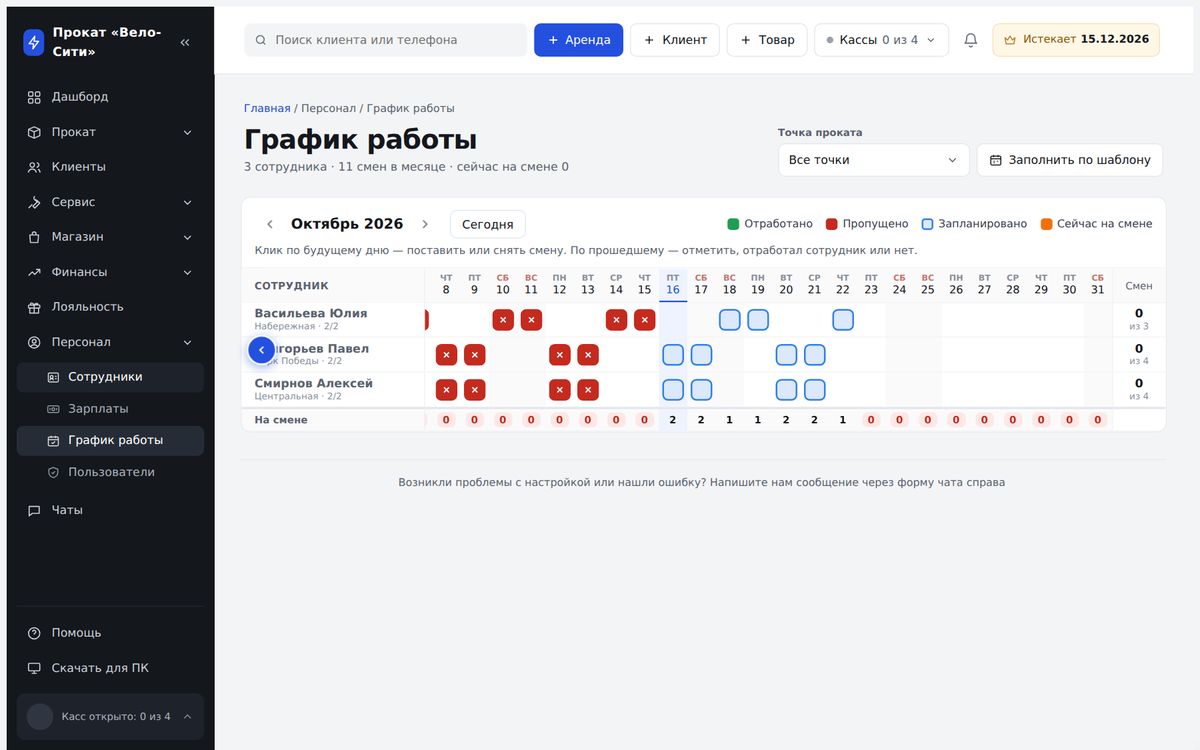Toggle Смирнов Алексей planned shift on the 20th

point(787,390)
